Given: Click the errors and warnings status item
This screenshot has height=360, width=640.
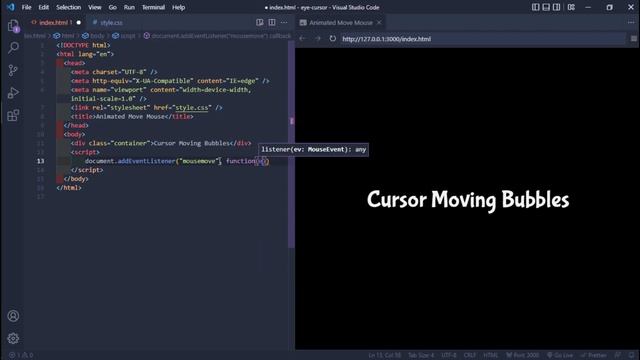Looking at the screenshot, I should click(21, 355).
